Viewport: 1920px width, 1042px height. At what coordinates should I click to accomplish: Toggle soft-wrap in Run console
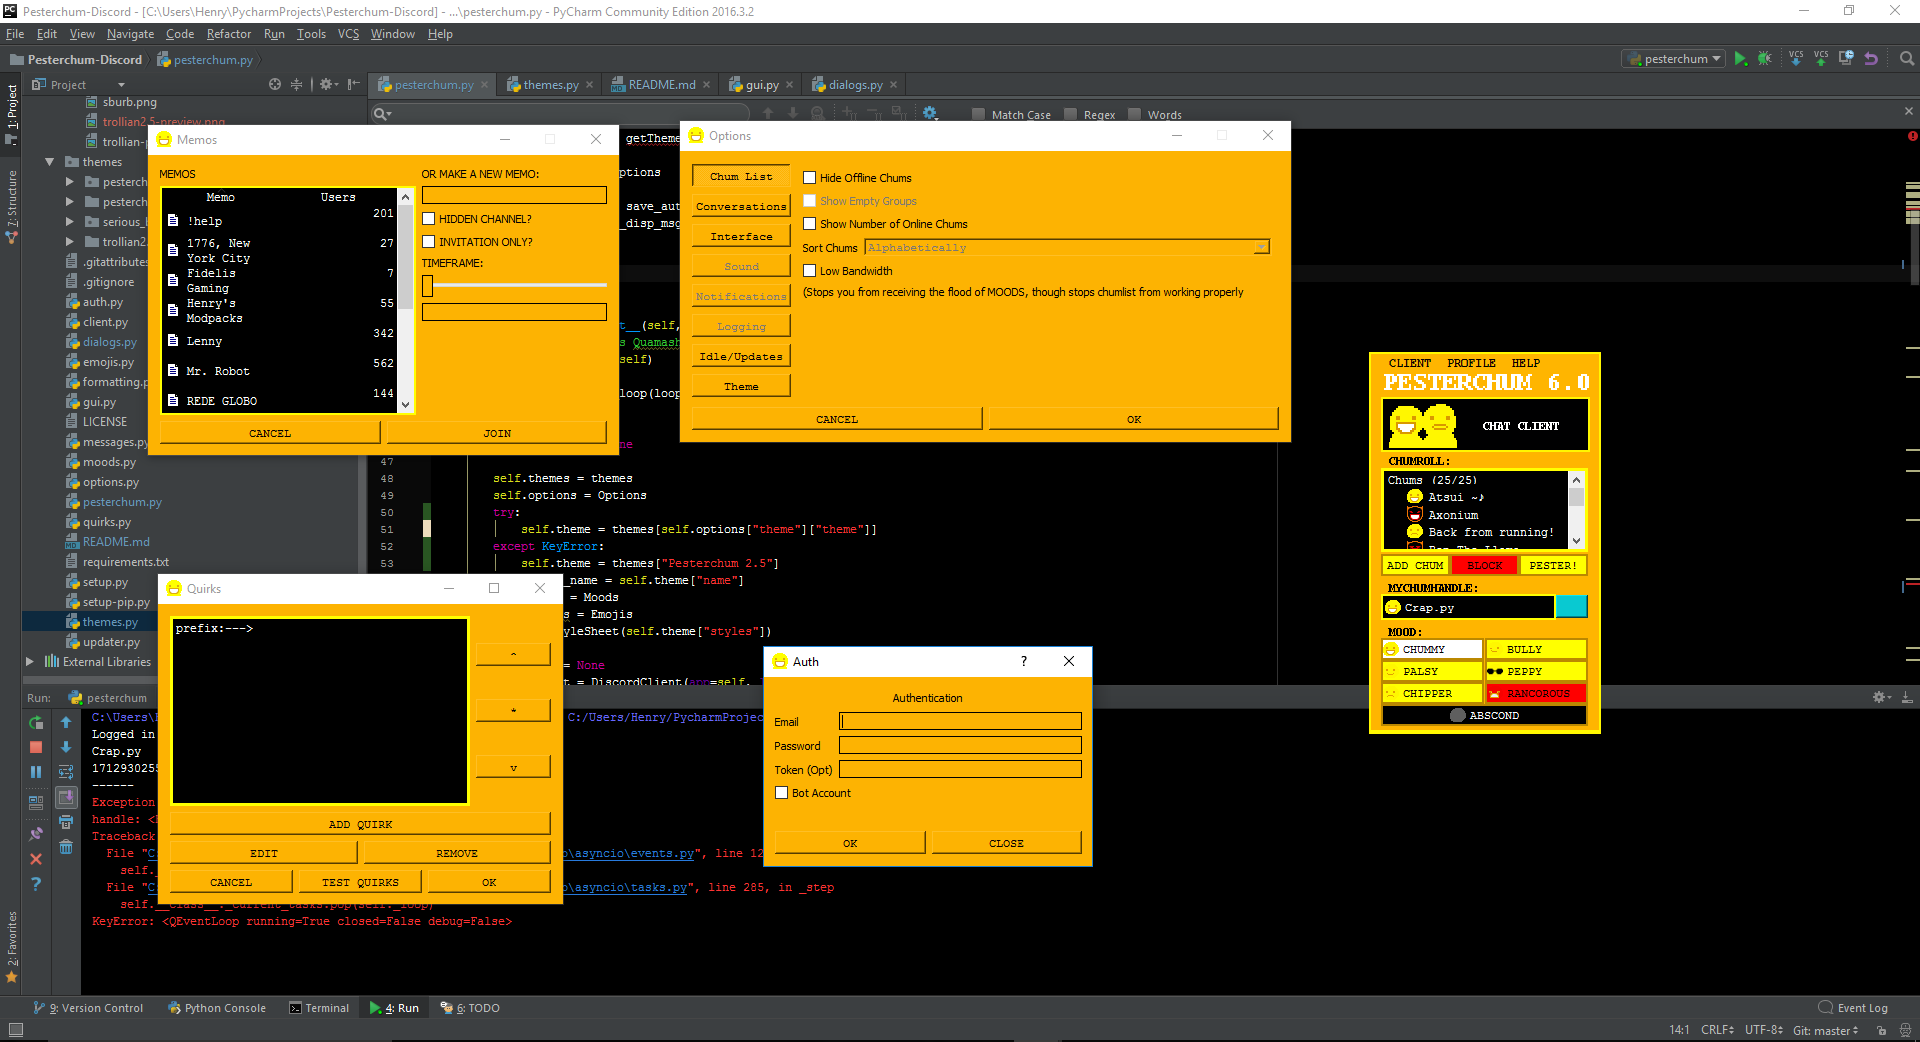click(66, 772)
